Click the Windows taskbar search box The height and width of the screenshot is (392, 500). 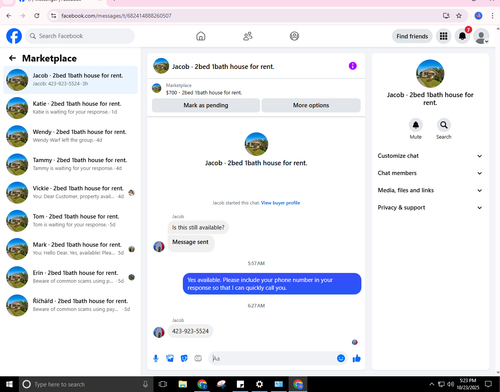click(86, 384)
